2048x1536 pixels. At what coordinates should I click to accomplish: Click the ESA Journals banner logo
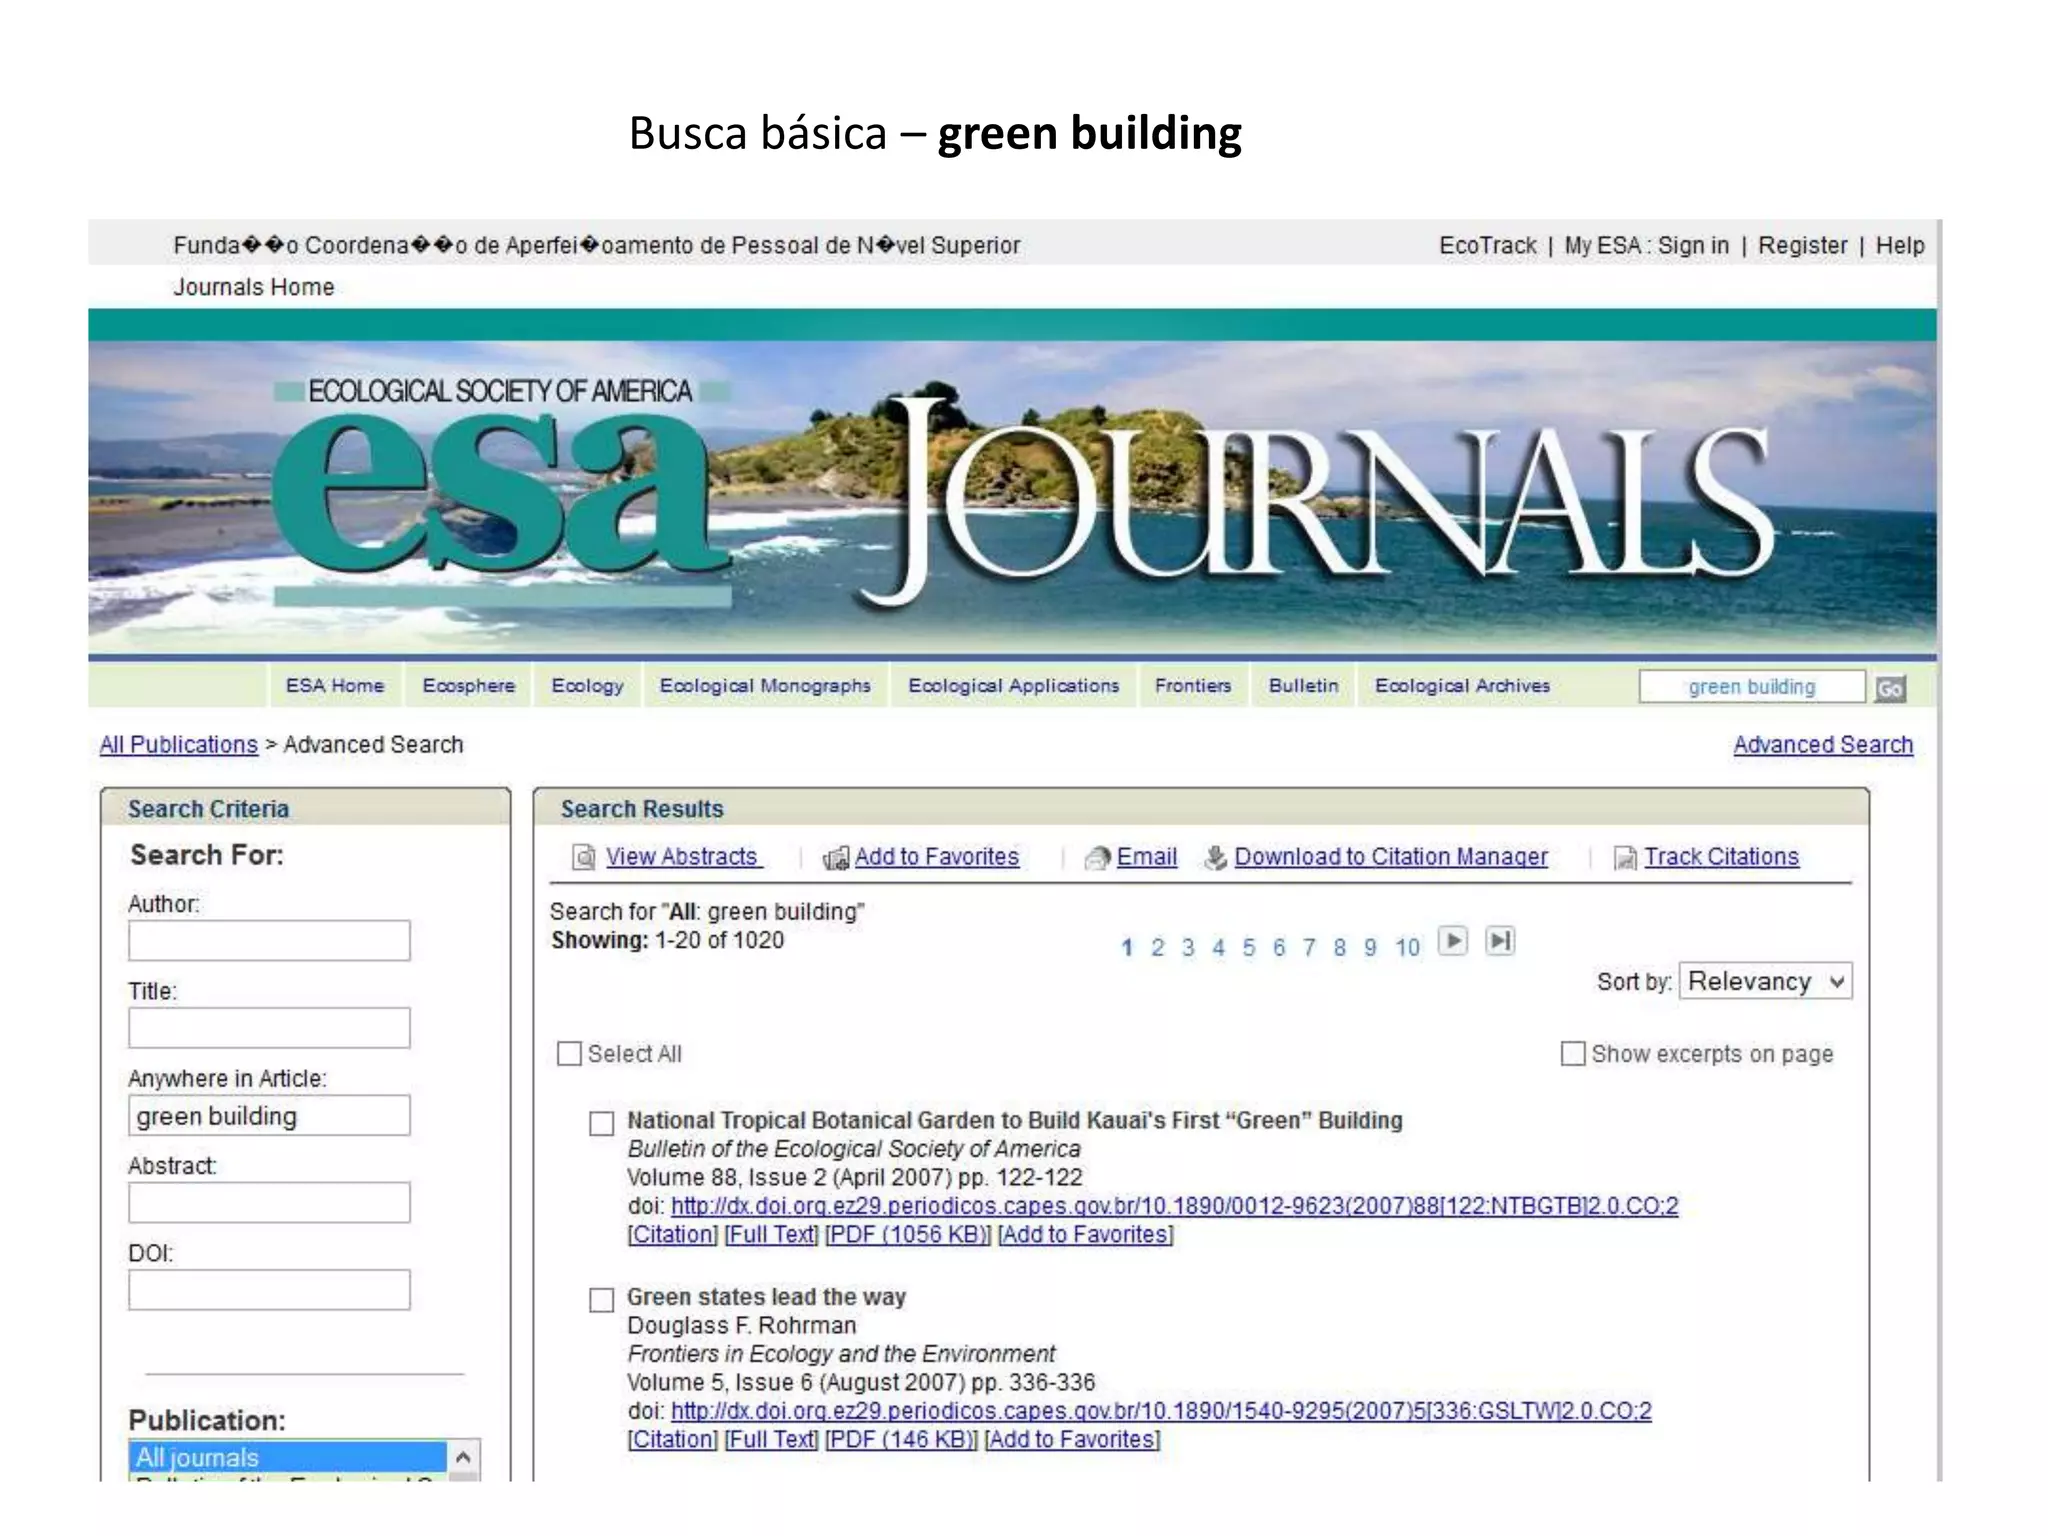pyautogui.click(x=1012, y=497)
